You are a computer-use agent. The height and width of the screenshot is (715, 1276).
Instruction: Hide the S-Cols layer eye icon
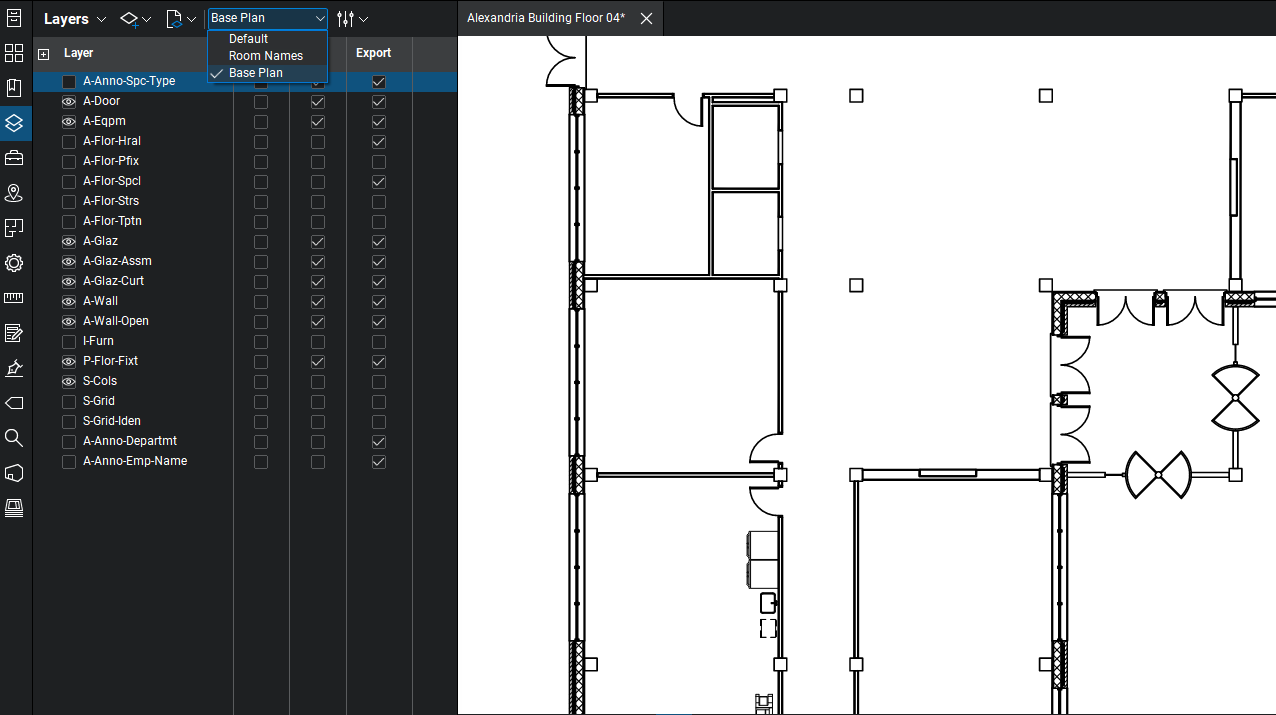pyautogui.click(x=69, y=381)
